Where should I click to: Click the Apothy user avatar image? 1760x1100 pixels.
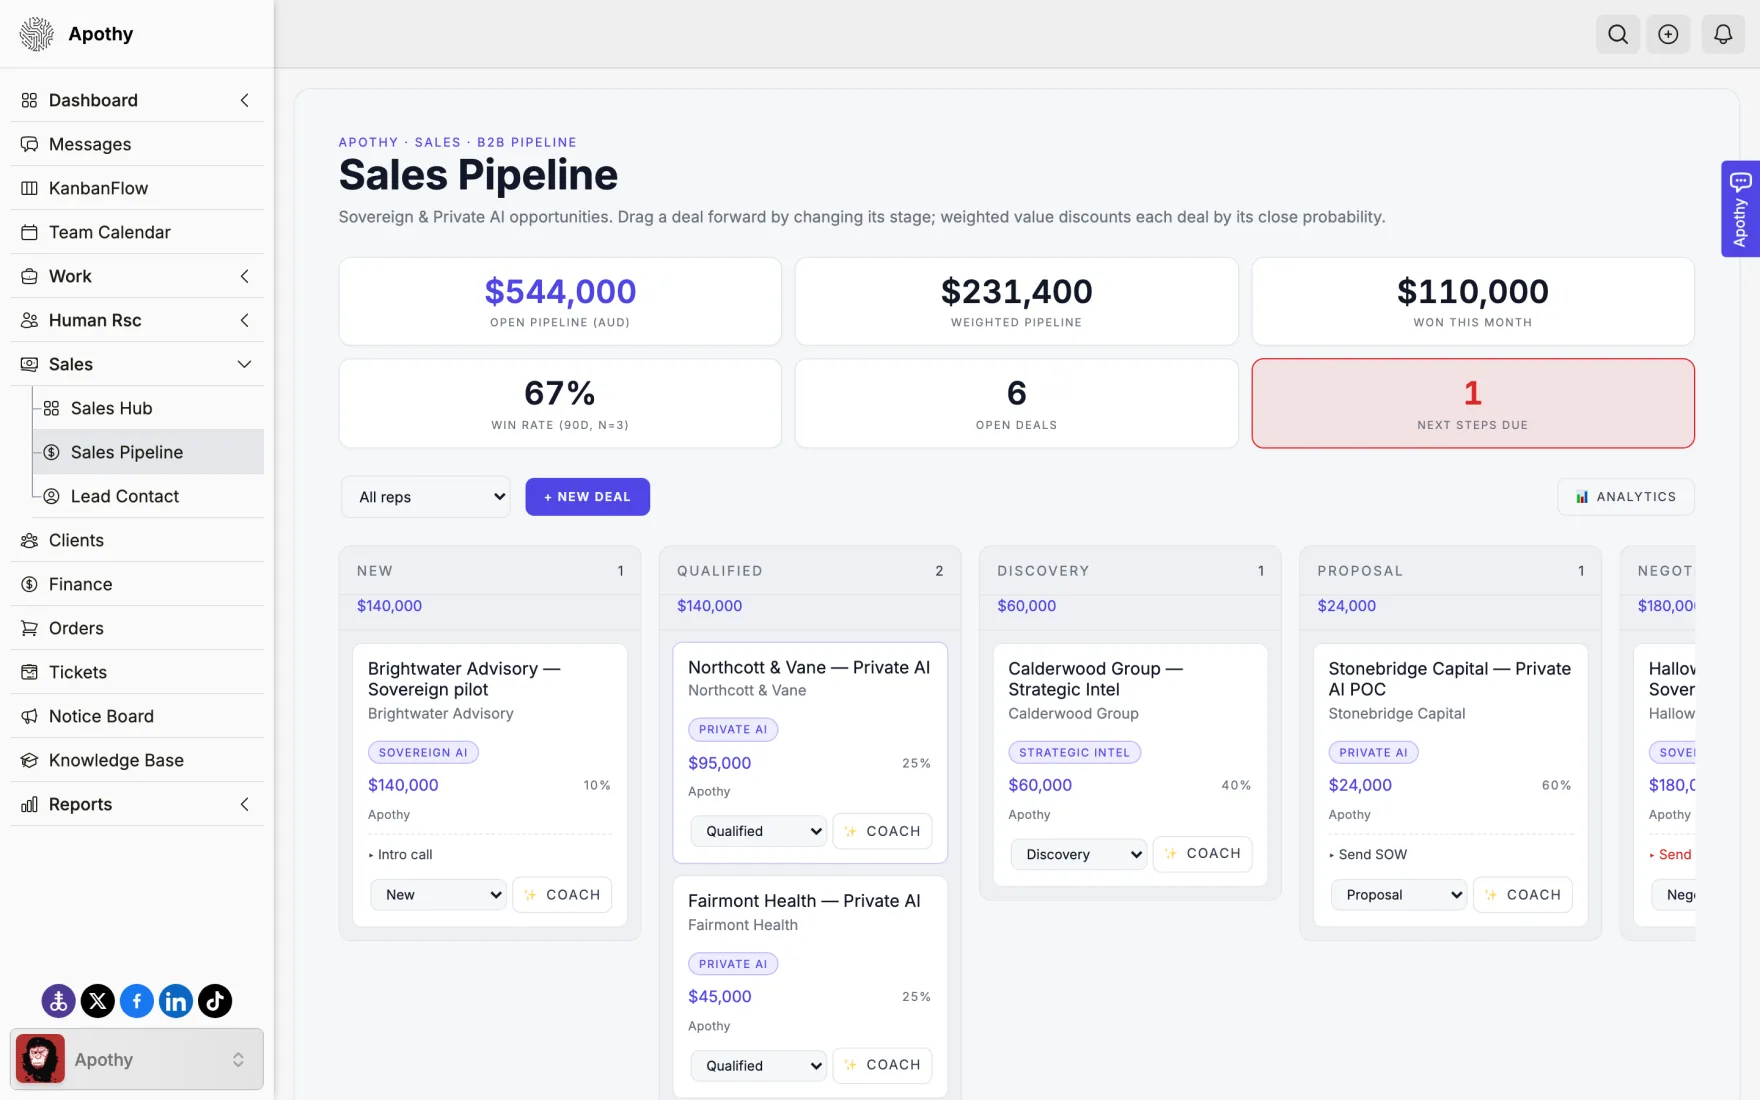click(x=40, y=1059)
